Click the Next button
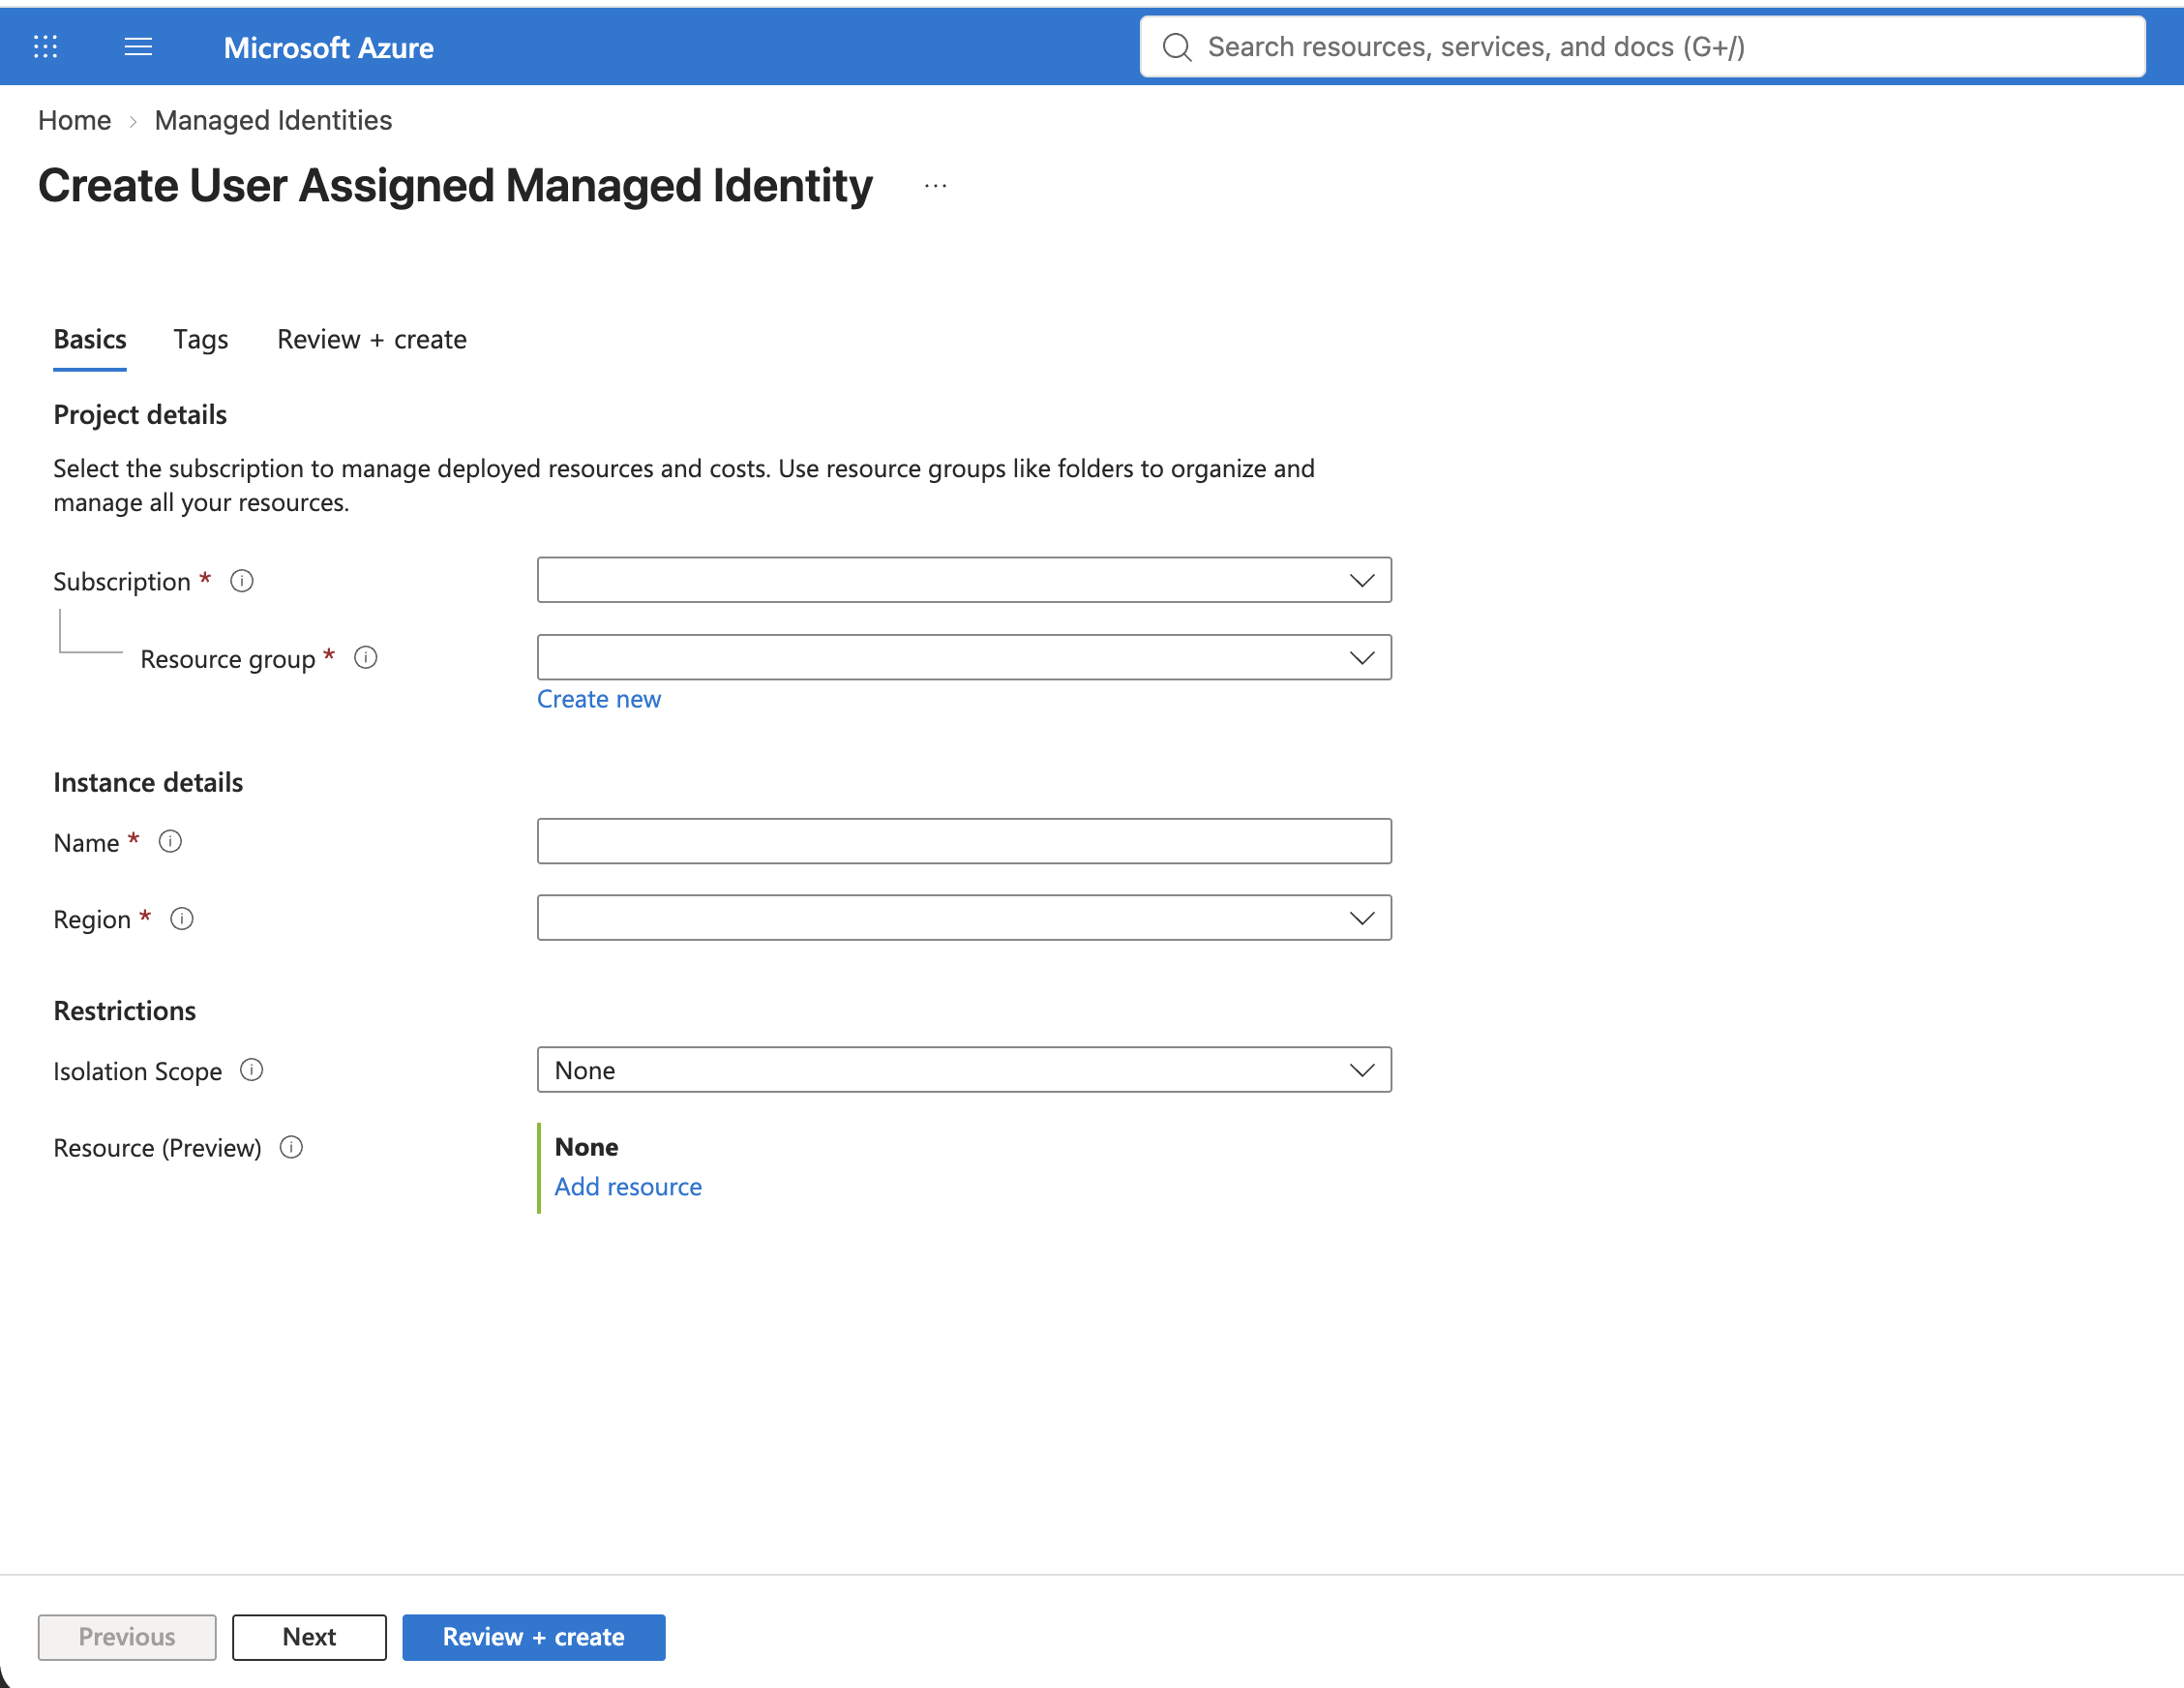Viewport: 2184px width, 1688px height. [309, 1637]
